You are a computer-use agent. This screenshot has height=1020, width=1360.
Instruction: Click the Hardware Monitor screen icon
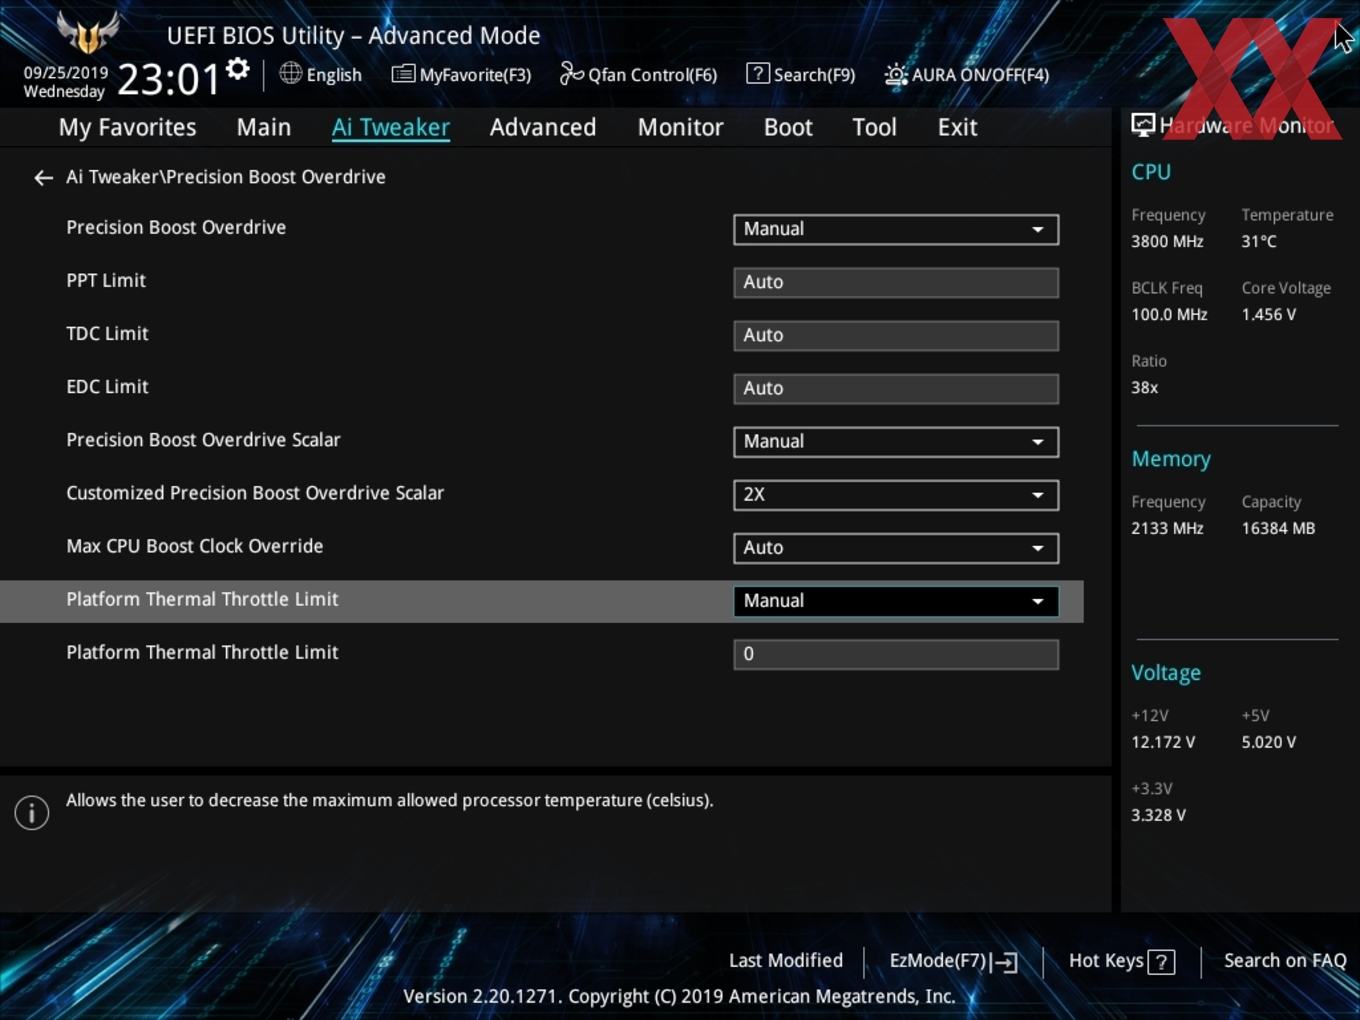(x=1143, y=125)
